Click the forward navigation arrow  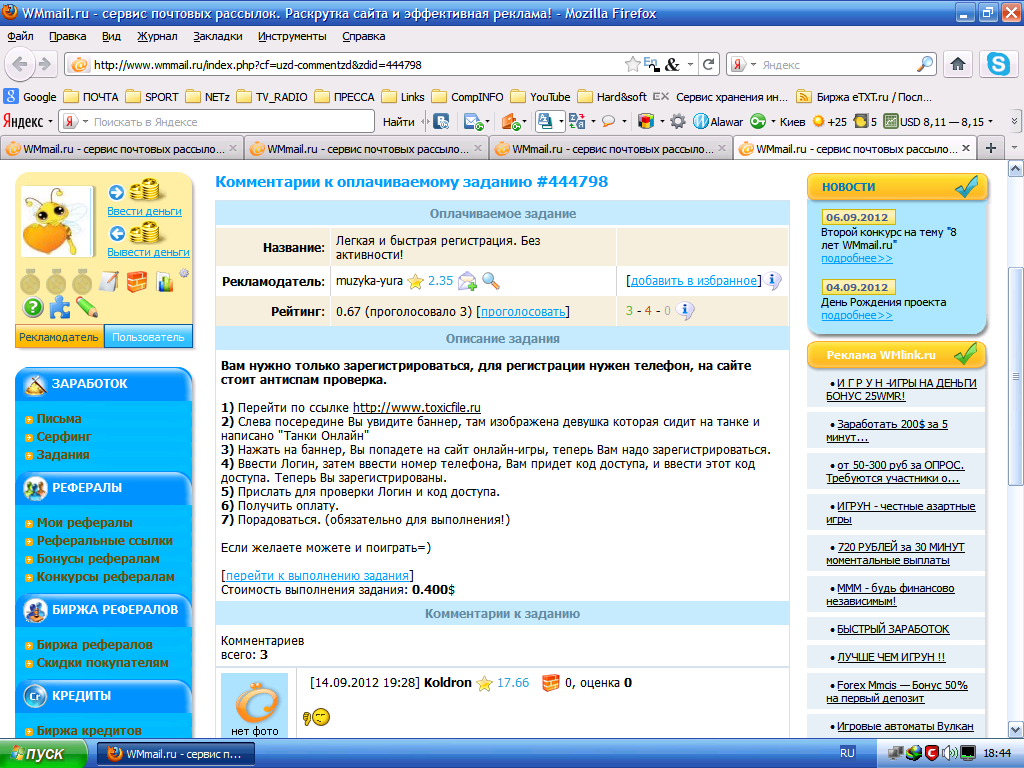click(x=44, y=64)
